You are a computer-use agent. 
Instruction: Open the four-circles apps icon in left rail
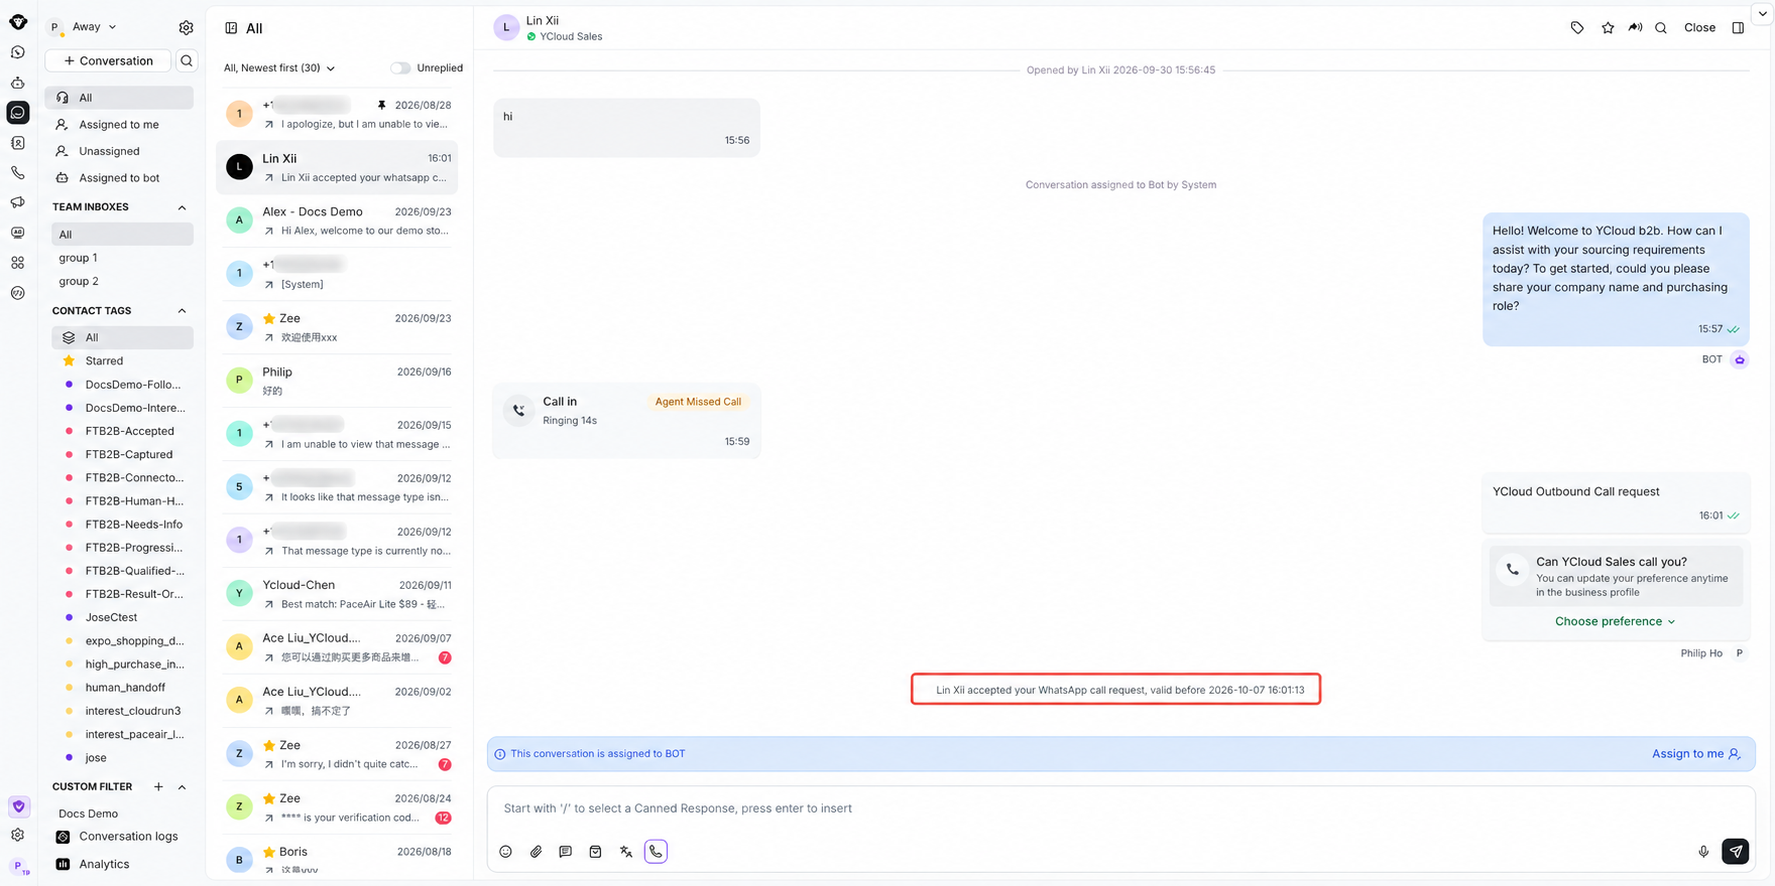click(18, 263)
